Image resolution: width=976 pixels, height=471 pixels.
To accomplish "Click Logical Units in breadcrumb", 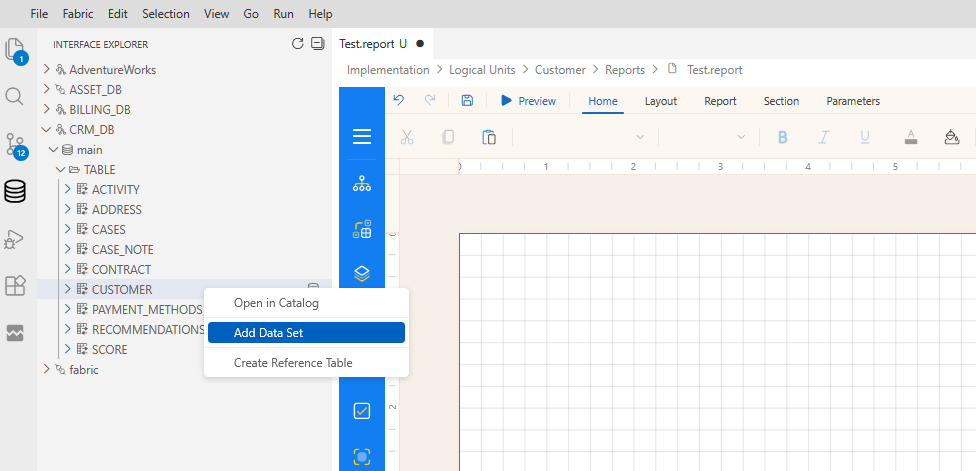I will (x=482, y=70).
